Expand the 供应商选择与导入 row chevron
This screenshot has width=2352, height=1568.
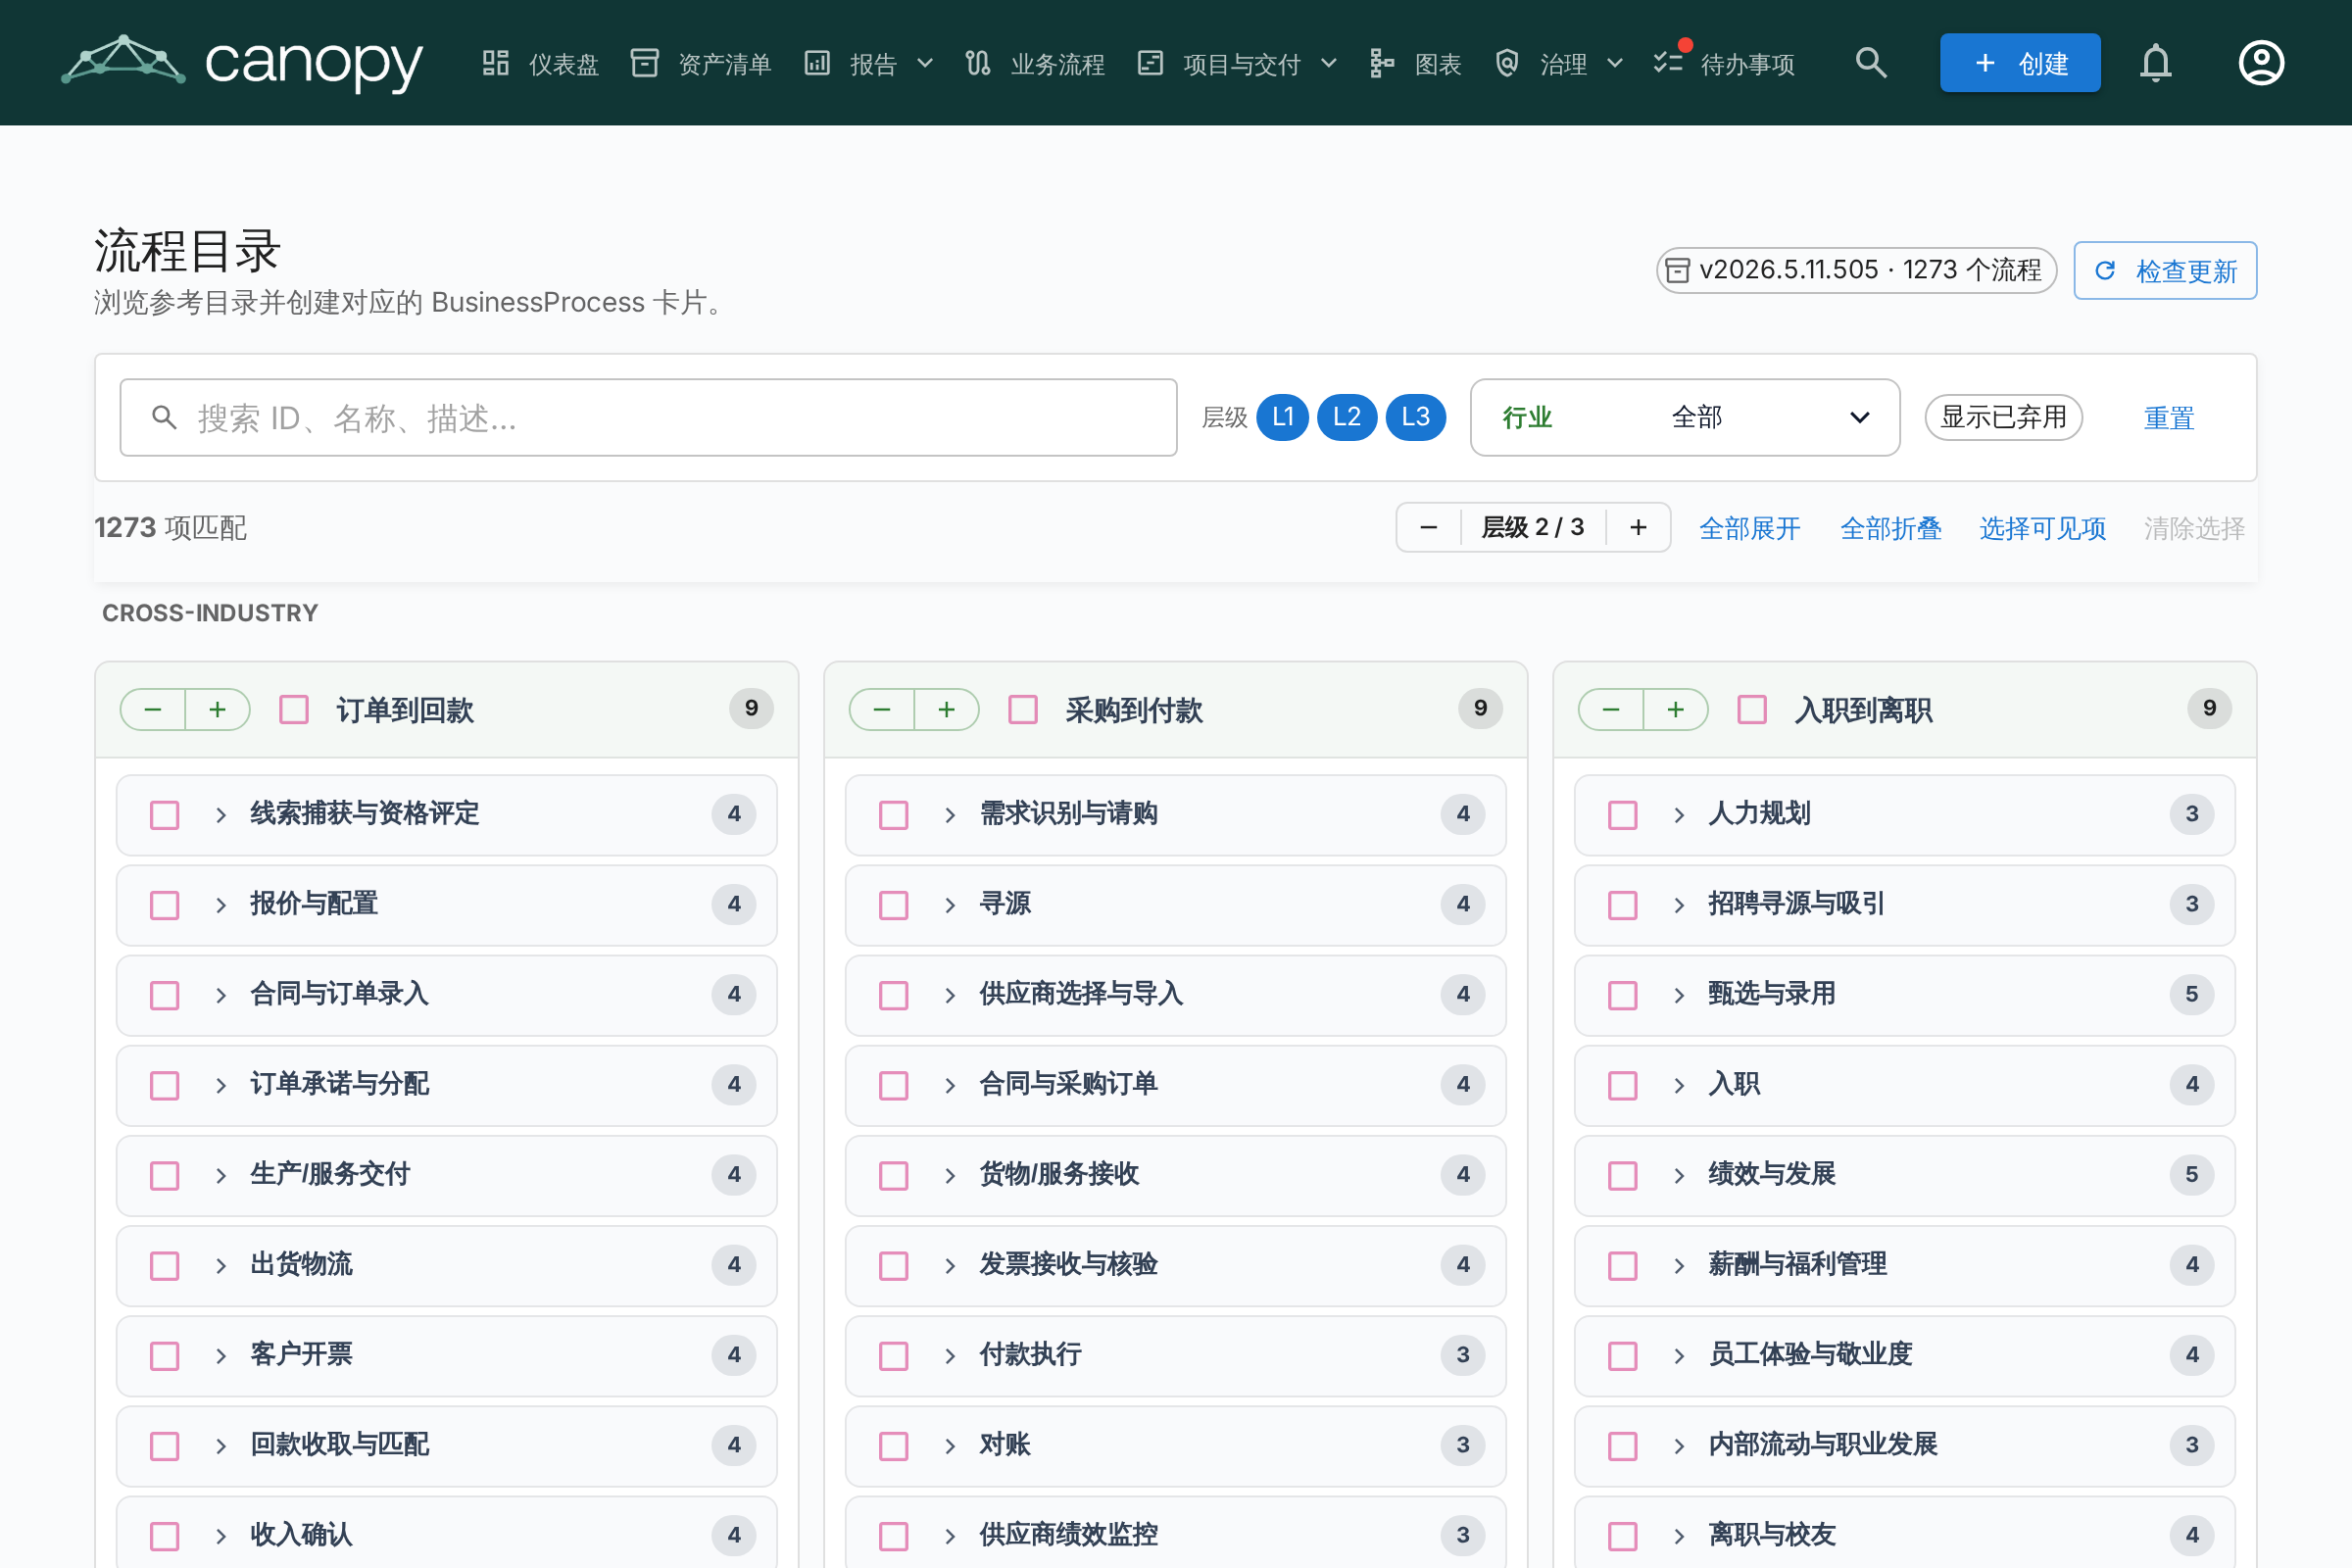[950, 995]
